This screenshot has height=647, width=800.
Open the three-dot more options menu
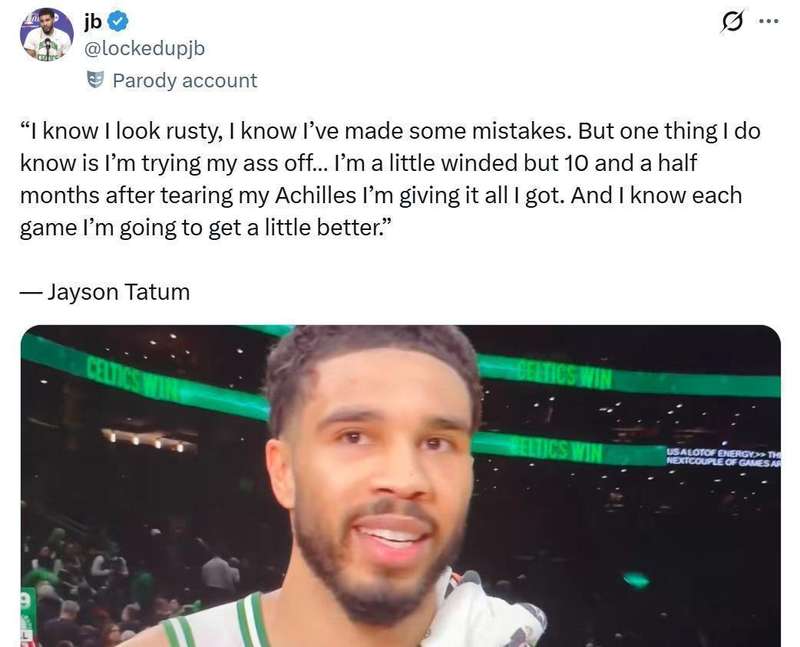coord(767,22)
